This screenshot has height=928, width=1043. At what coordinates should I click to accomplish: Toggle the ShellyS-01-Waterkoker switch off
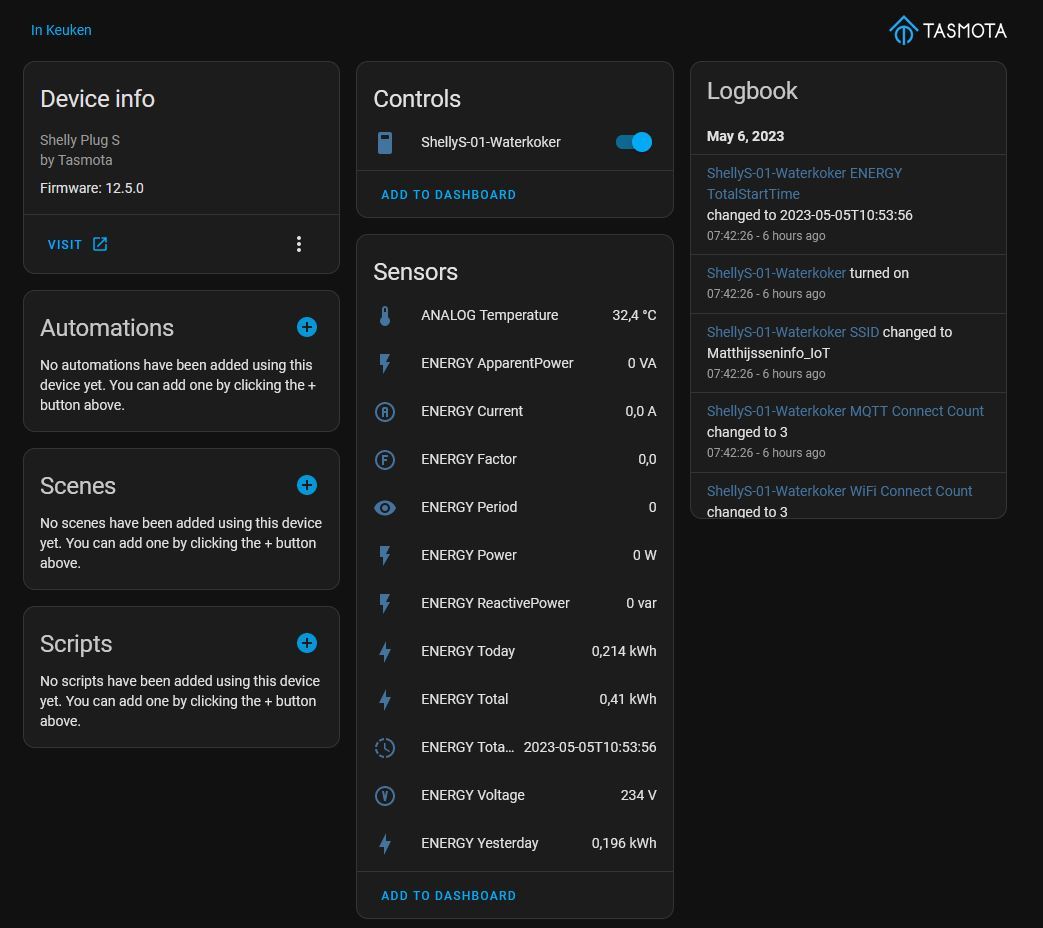tap(634, 142)
